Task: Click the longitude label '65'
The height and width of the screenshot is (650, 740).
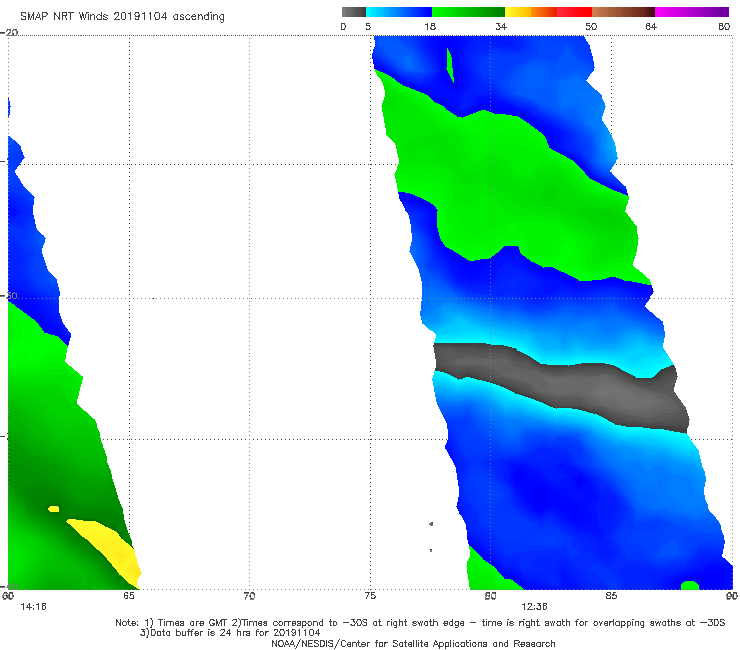Action: tap(129, 596)
